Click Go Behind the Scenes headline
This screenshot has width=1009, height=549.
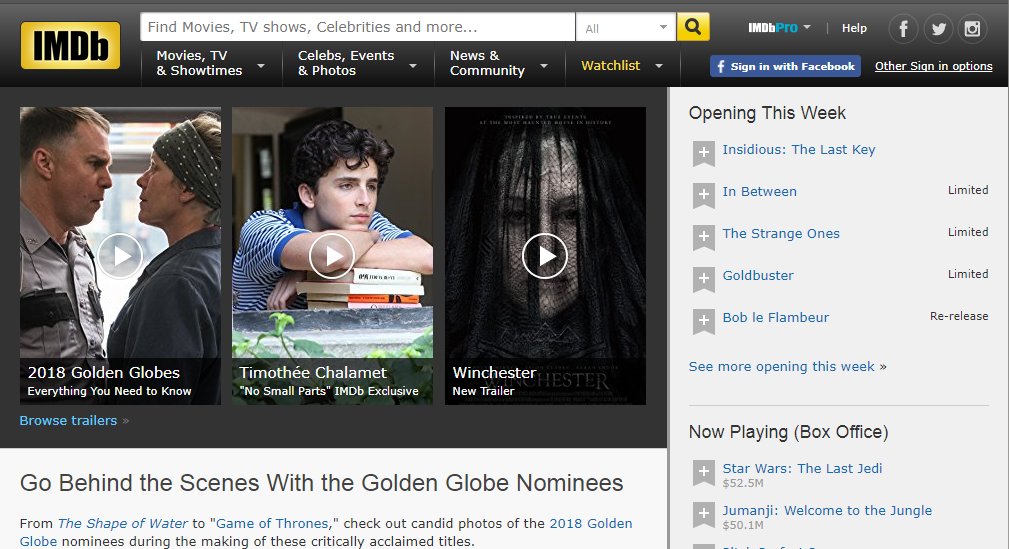point(321,483)
